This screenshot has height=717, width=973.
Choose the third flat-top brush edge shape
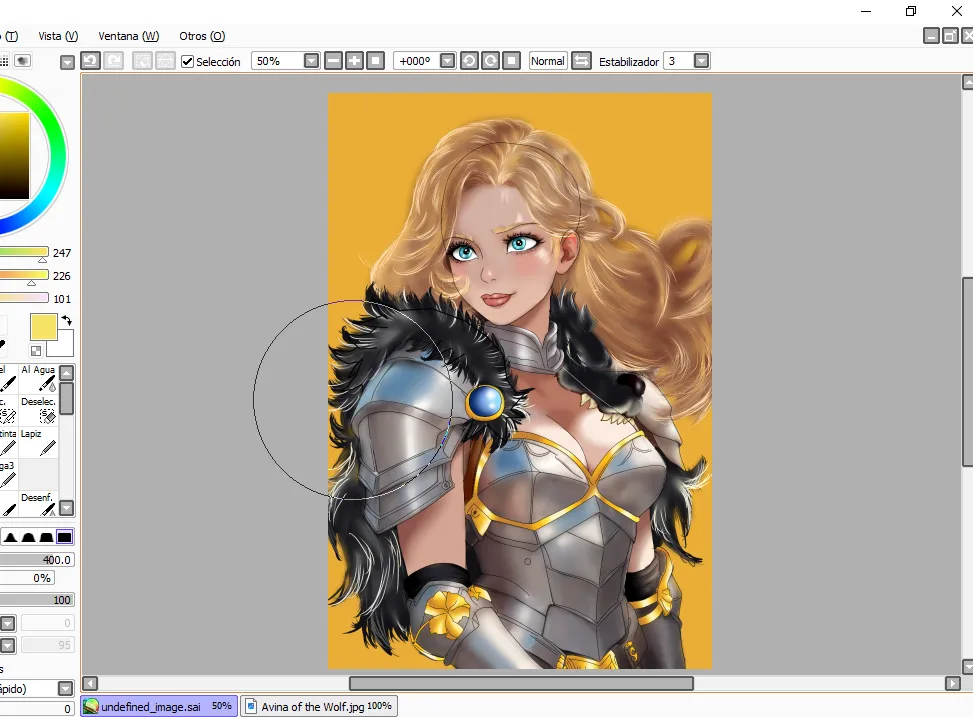(x=47, y=537)
